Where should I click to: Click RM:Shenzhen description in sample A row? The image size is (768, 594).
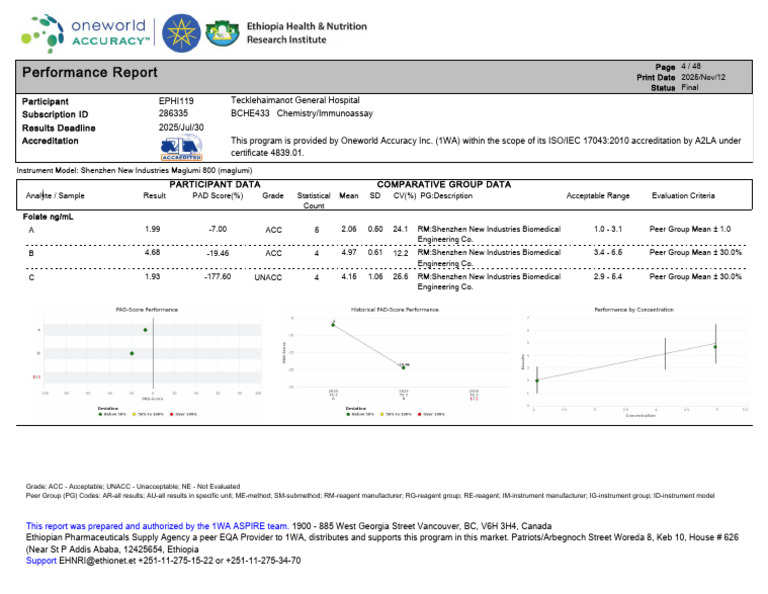pos(489,234)
